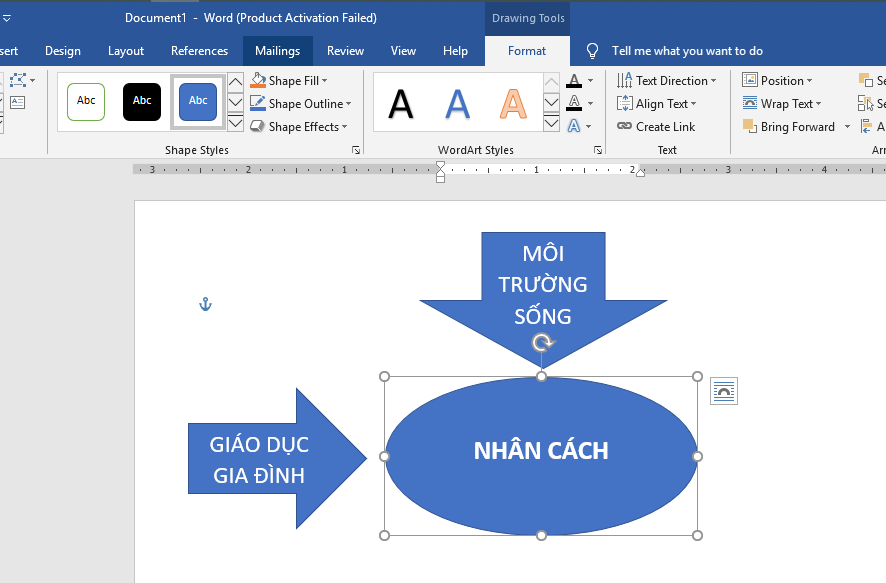Apply the blue WordArt style A
The width and height of the screenshot is (886, 583).
tap(457, 105)
